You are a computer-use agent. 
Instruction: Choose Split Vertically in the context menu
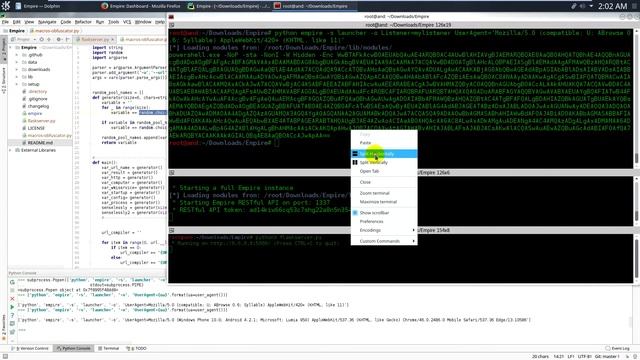[384, 162]
